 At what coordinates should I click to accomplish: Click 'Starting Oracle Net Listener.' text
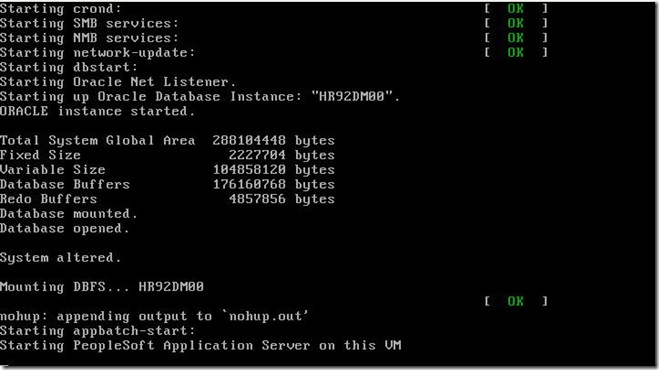(118, 82)
